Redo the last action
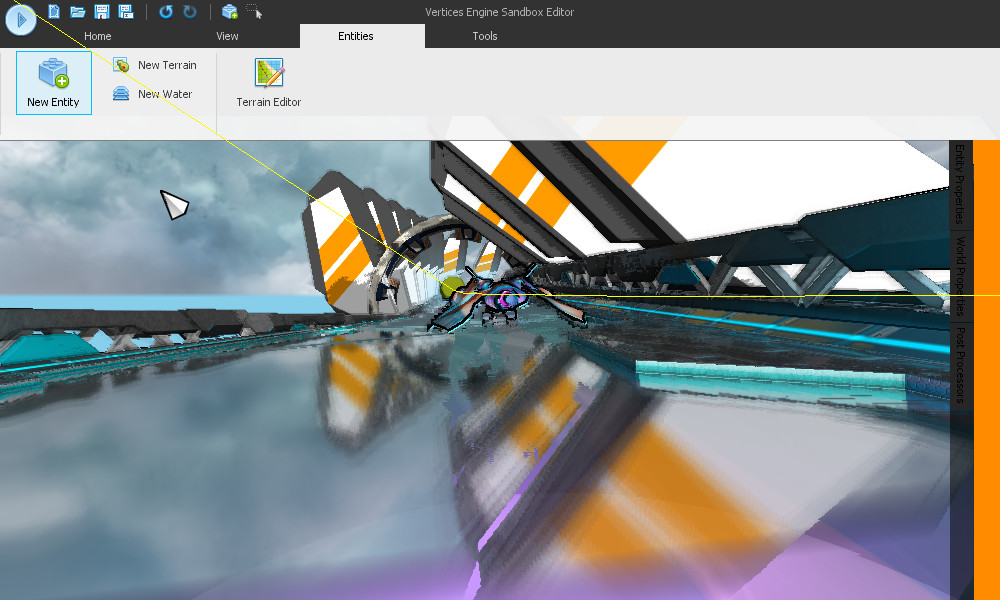 click(189, 11)
